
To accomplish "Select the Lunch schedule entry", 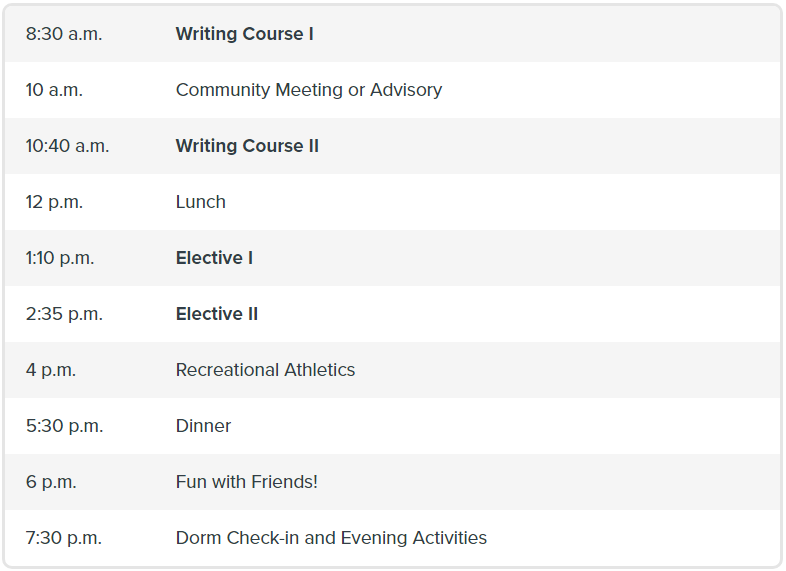I will click(x=201, y=202).
